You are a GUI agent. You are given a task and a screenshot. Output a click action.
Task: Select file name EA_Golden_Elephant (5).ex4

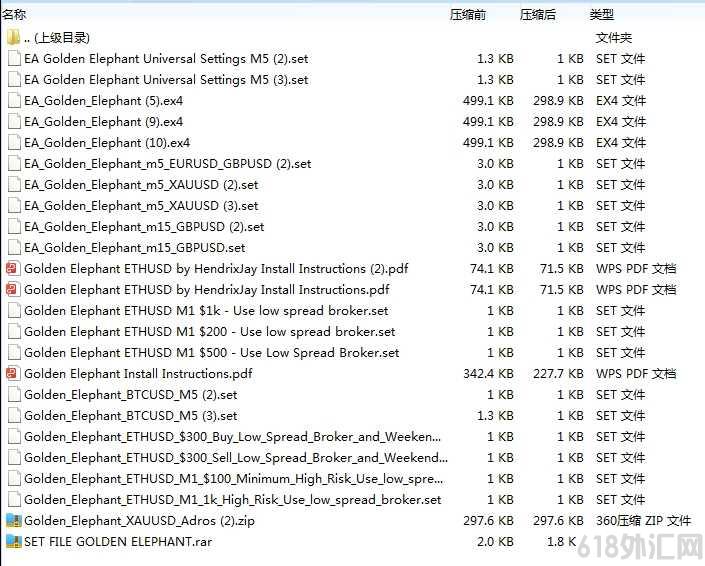pyautogui.click(x=103, y=101)
